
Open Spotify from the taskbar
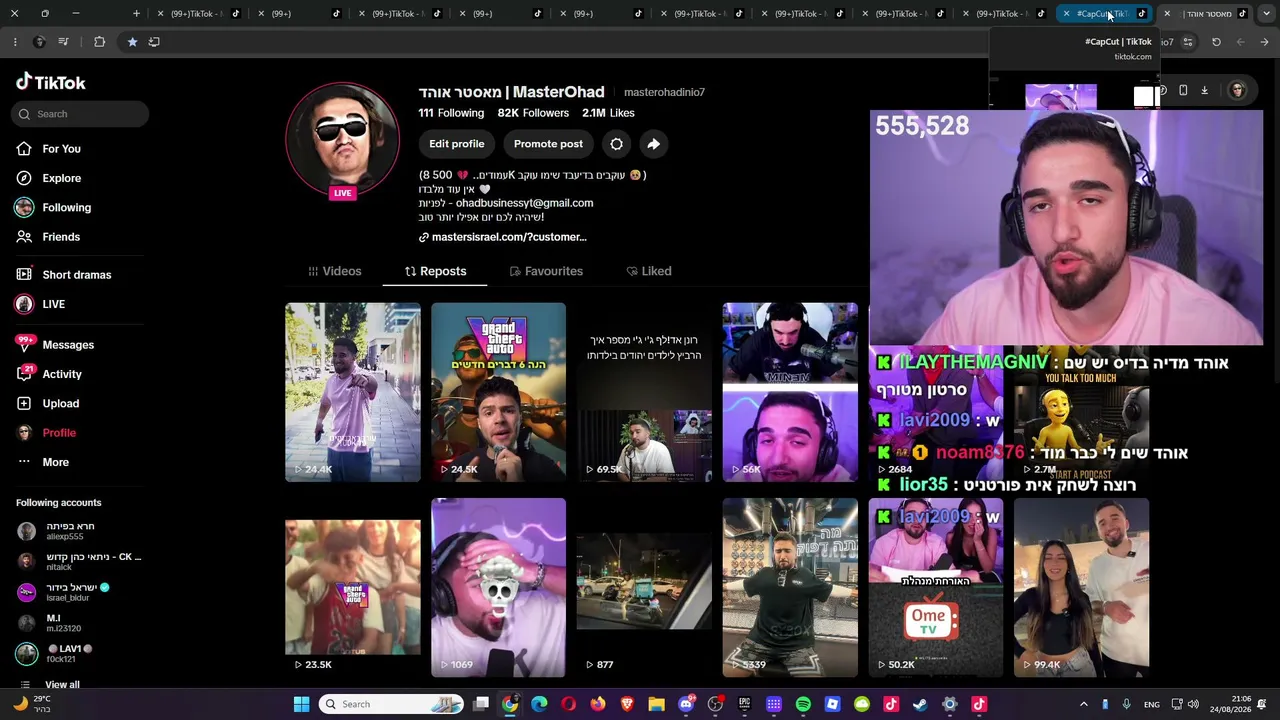coord(803,704)
